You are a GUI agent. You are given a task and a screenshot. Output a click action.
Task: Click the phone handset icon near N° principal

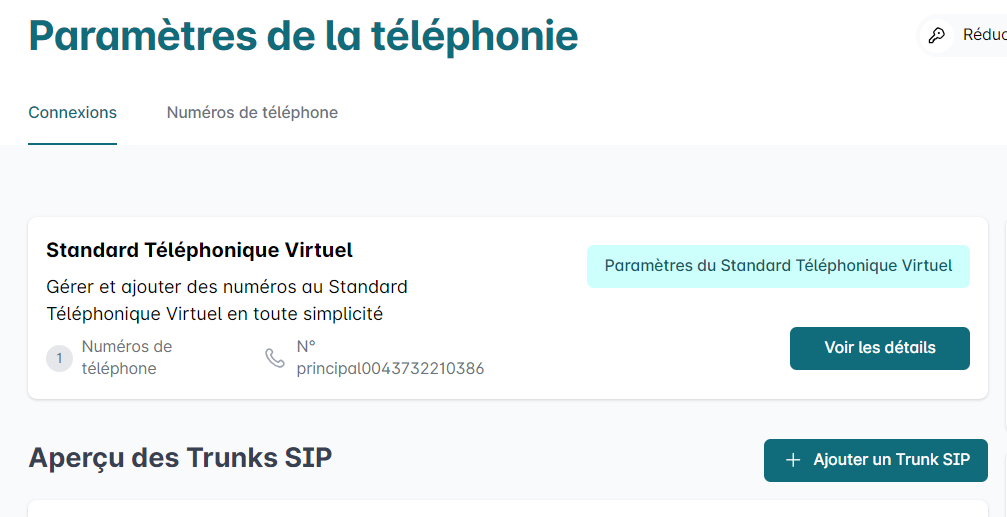275,358
